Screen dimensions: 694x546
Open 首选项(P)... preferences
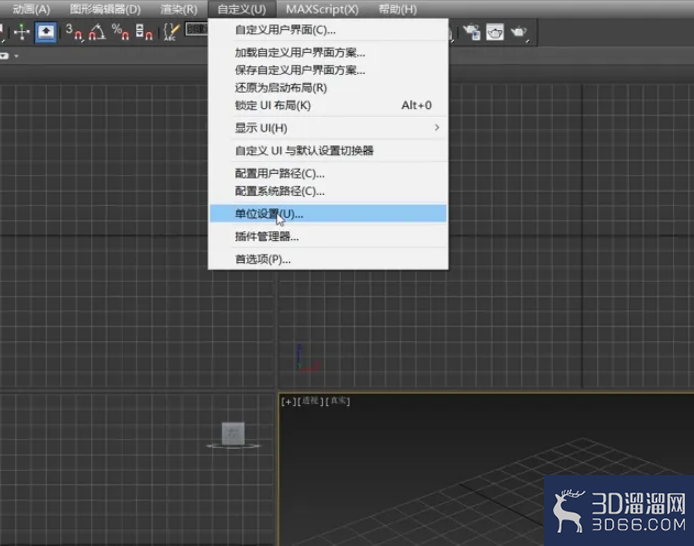pyautogui.click(x=328, y=259)
